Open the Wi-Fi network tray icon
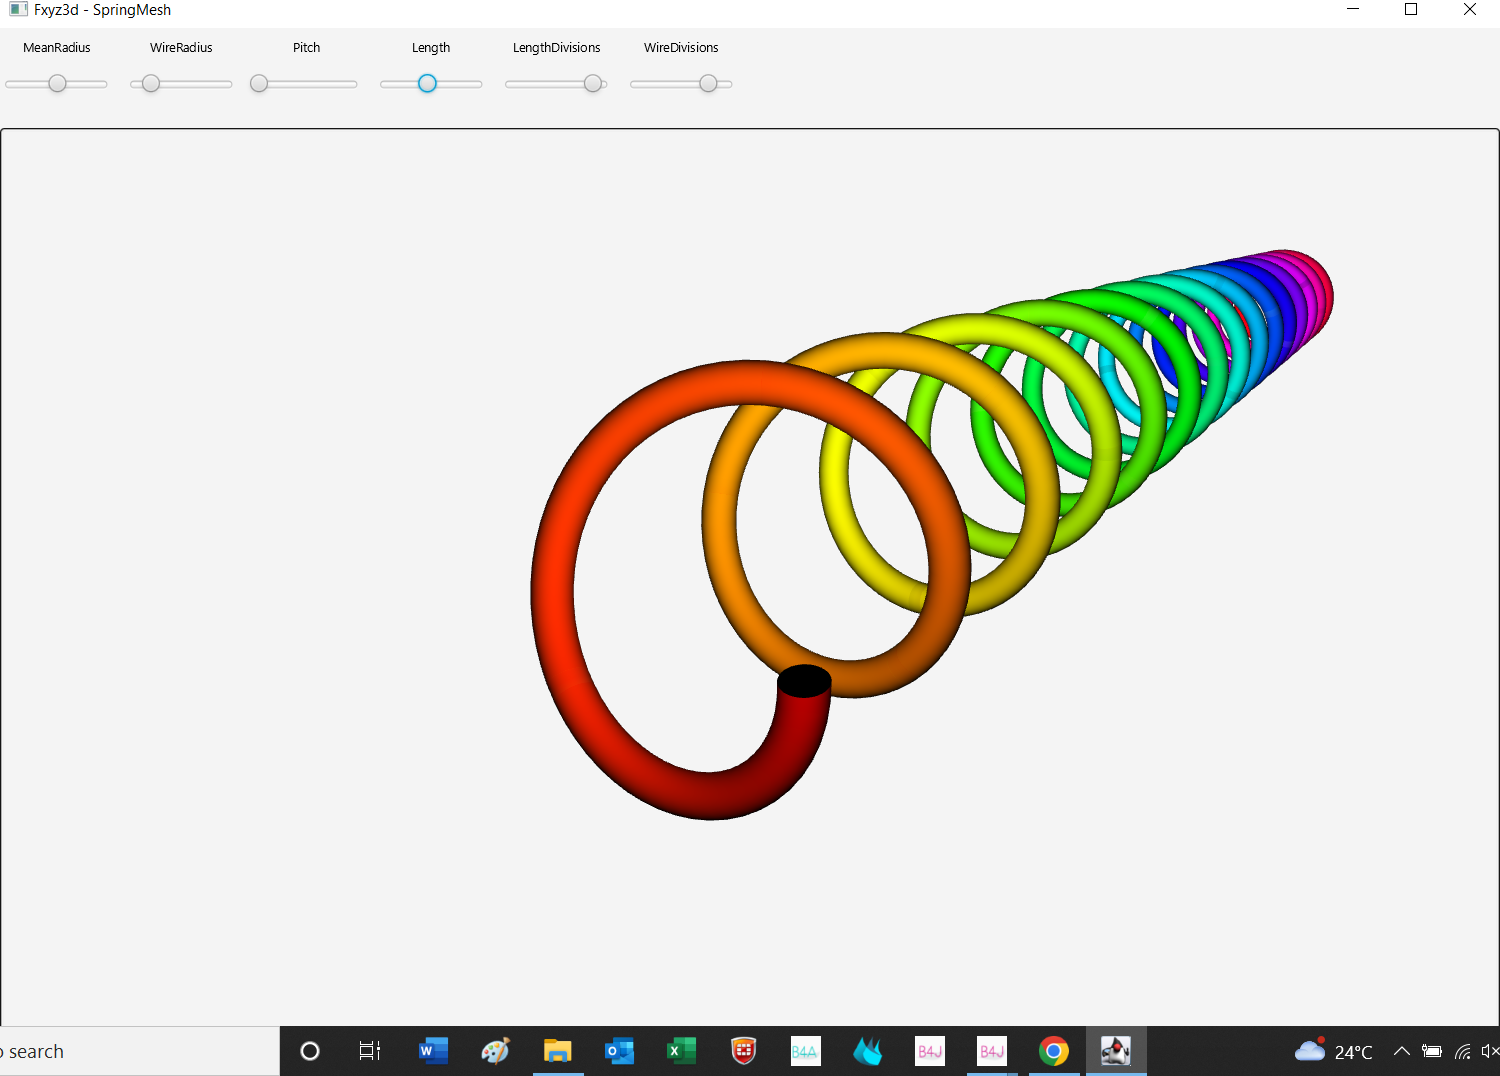Viewport: 1500px width, 1076px height. (1463, 1051)
